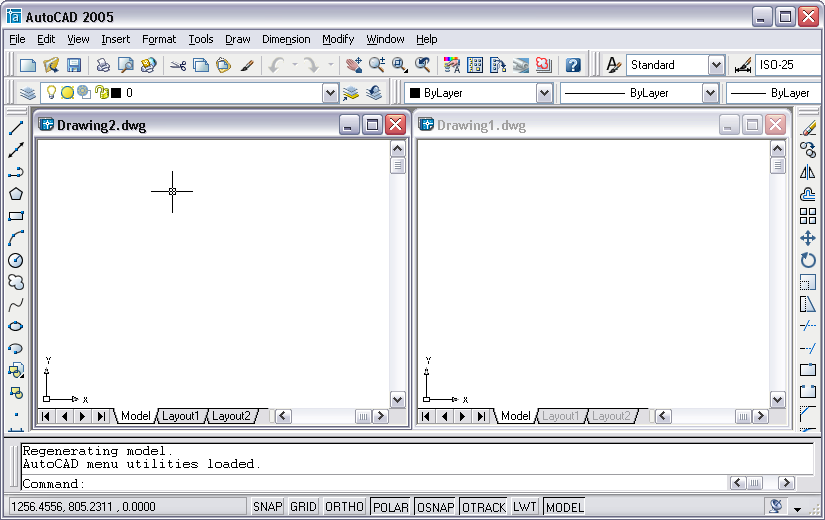Open the undo history dropdown arrow
This screenshot has height=520, width=825.
[295, 65]
